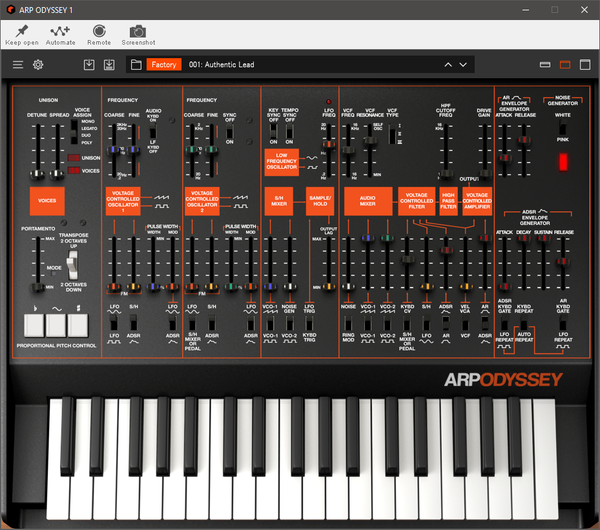The width and height of the screenshot is (600, 530).
Task: Click the Voltage Controlled Amplifier block
Action: (477, 201)
